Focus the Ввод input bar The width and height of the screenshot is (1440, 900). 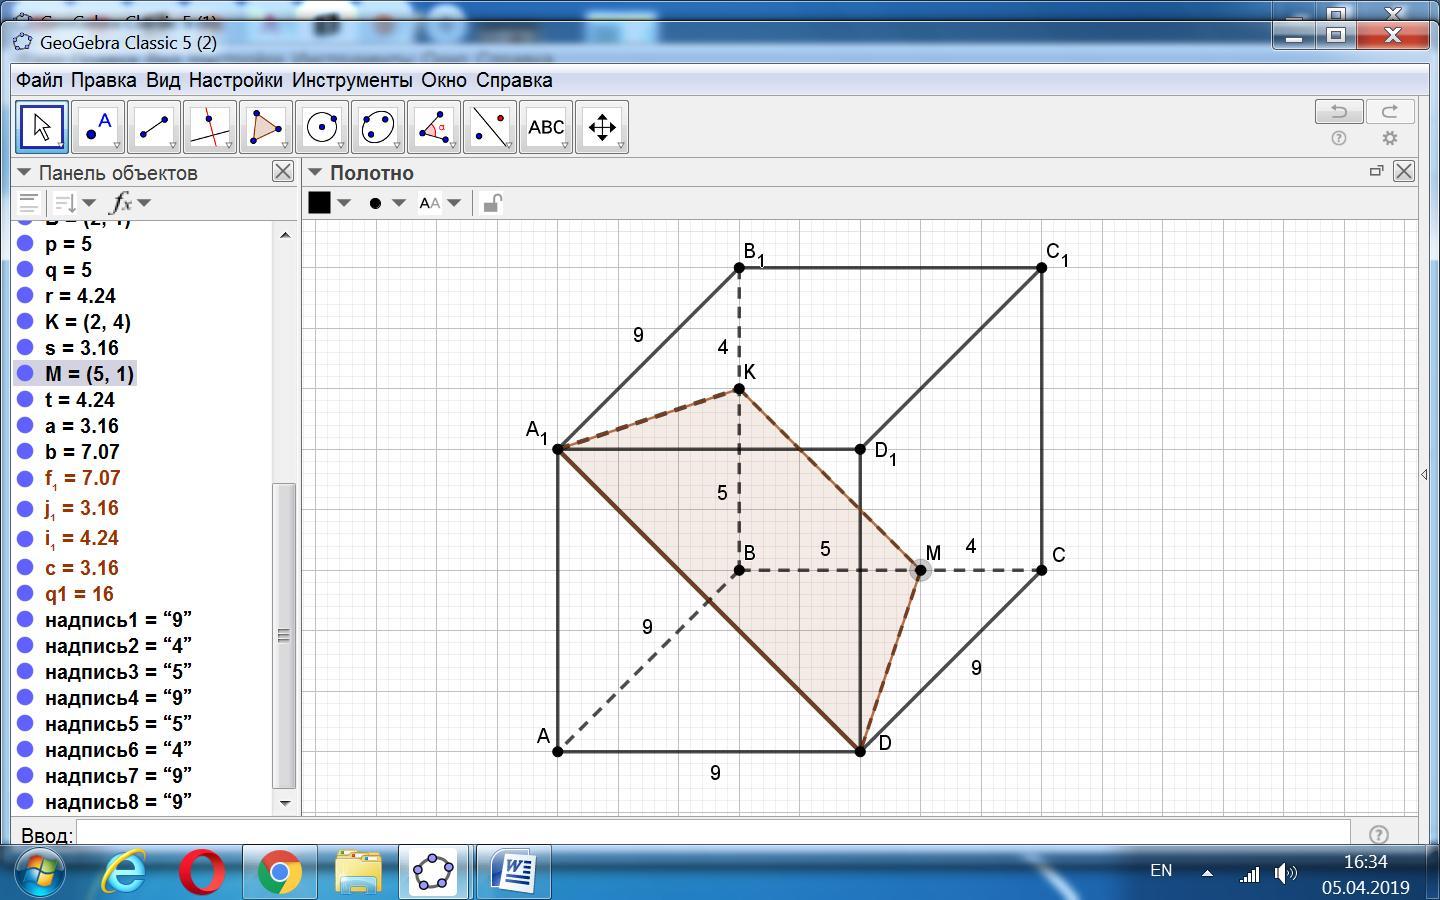[x=713, y=834]
